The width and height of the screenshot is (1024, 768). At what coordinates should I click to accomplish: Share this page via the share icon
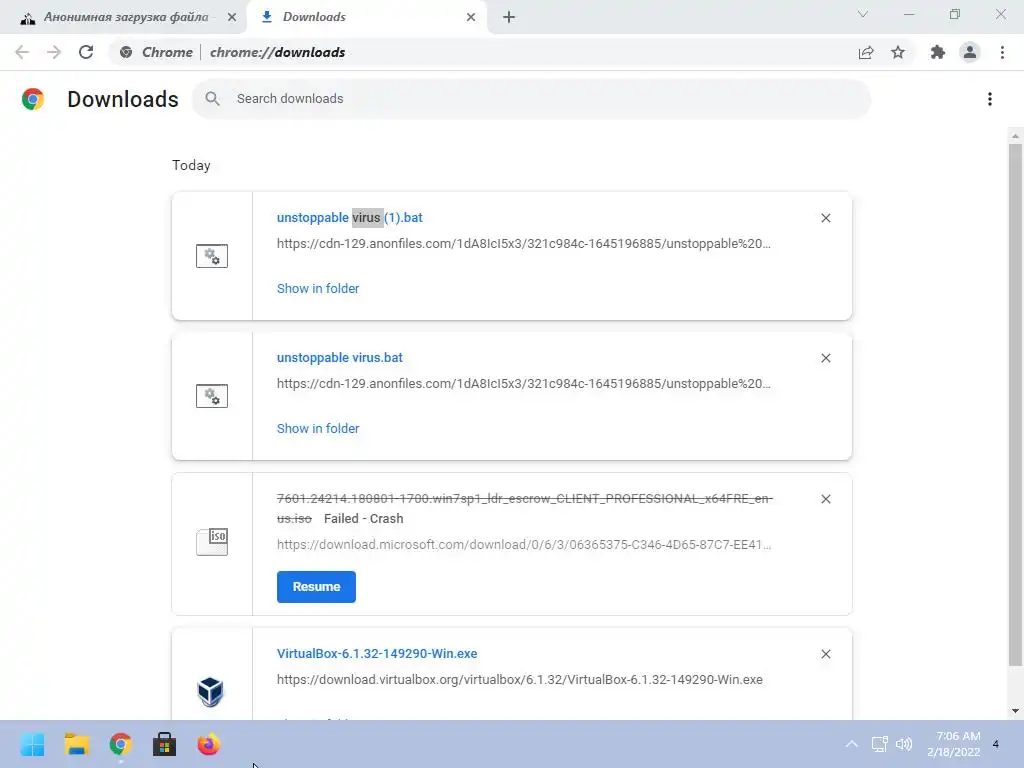click(866, 52)
